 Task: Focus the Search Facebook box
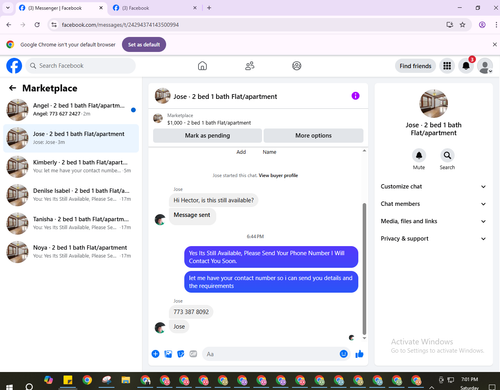[81, 66]
